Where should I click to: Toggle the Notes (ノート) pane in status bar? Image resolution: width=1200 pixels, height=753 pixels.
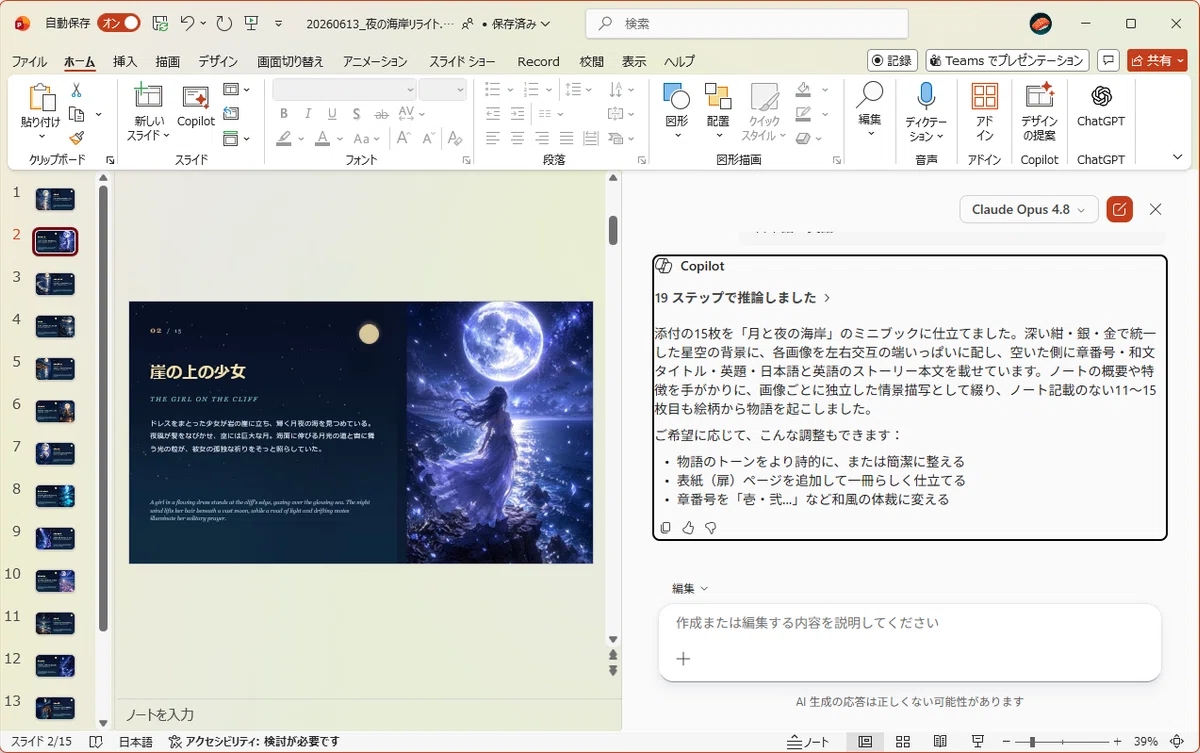click(x=808, y=742)
